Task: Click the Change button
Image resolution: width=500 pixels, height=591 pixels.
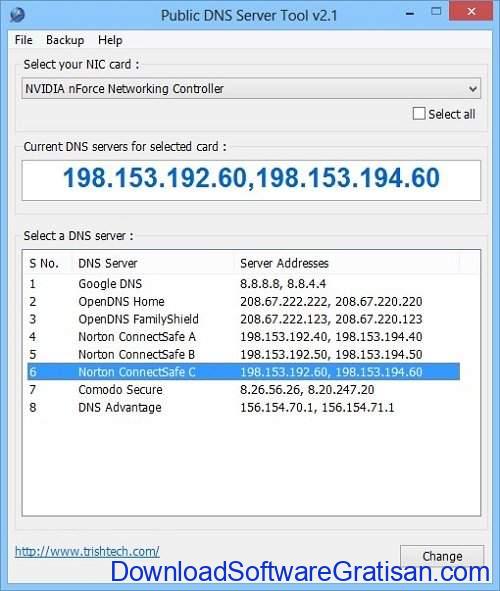Action: pos(442,556)
